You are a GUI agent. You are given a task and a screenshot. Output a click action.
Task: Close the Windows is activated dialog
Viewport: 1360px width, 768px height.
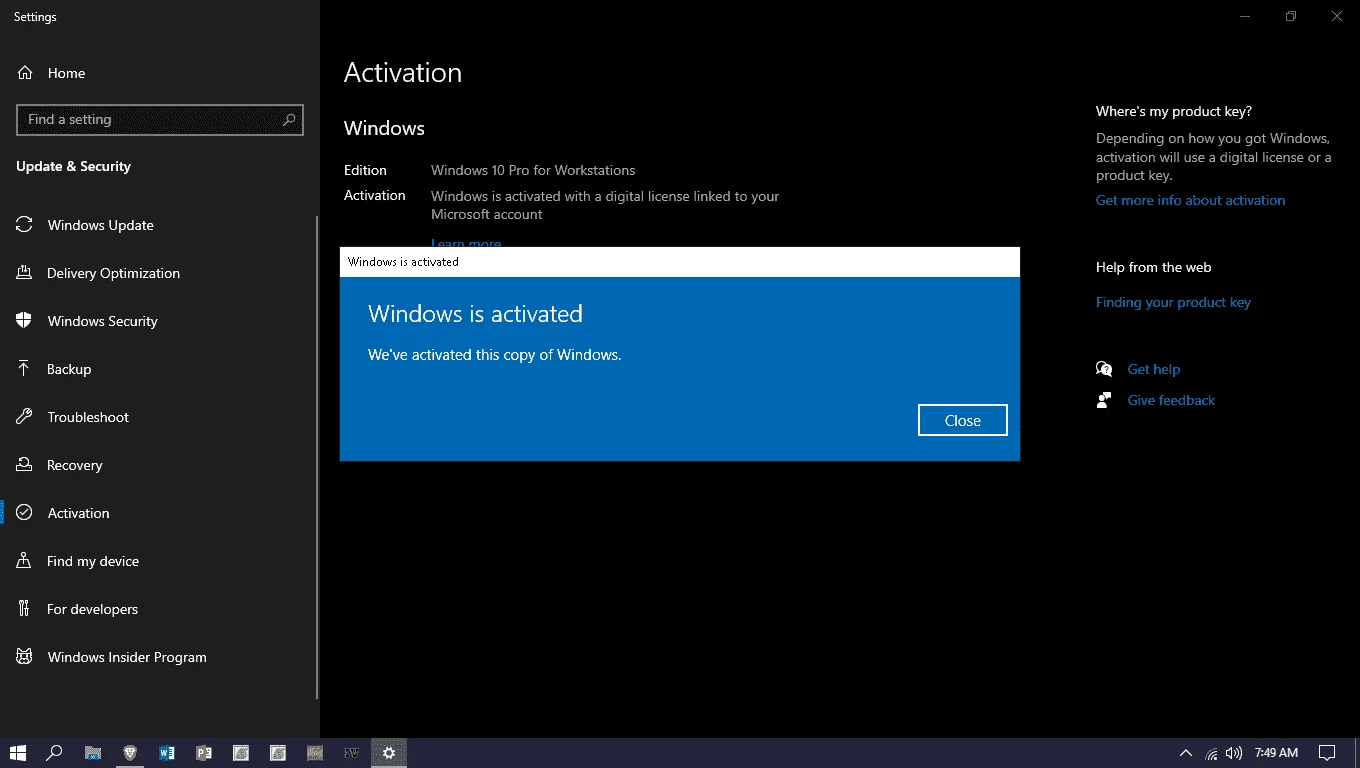(x=962, y=420)
